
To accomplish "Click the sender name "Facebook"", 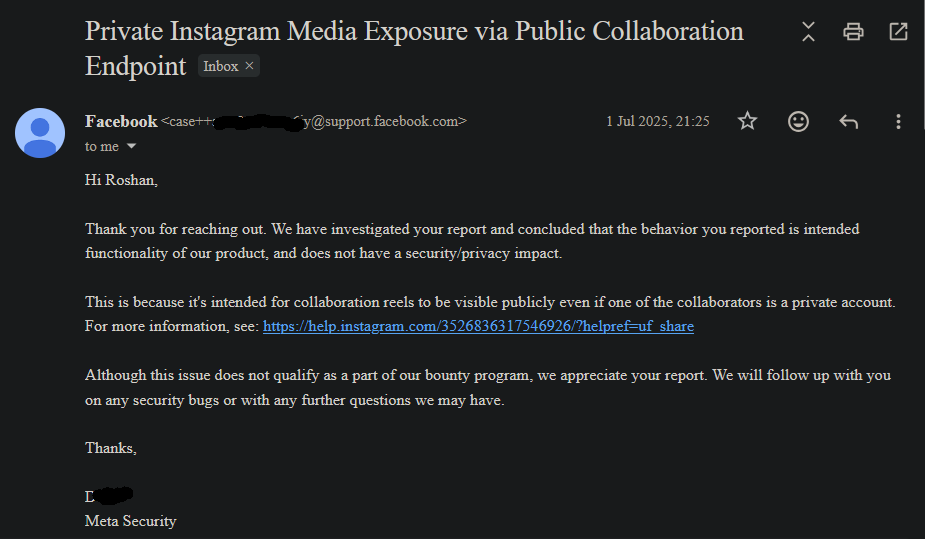I will (x=121, y=121).
